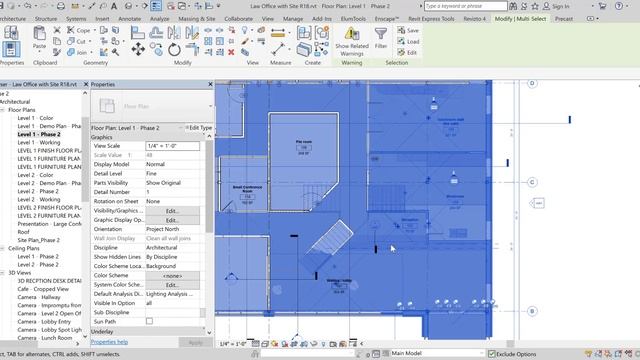Click the Match Type Properties icon

tap(57, 52)
